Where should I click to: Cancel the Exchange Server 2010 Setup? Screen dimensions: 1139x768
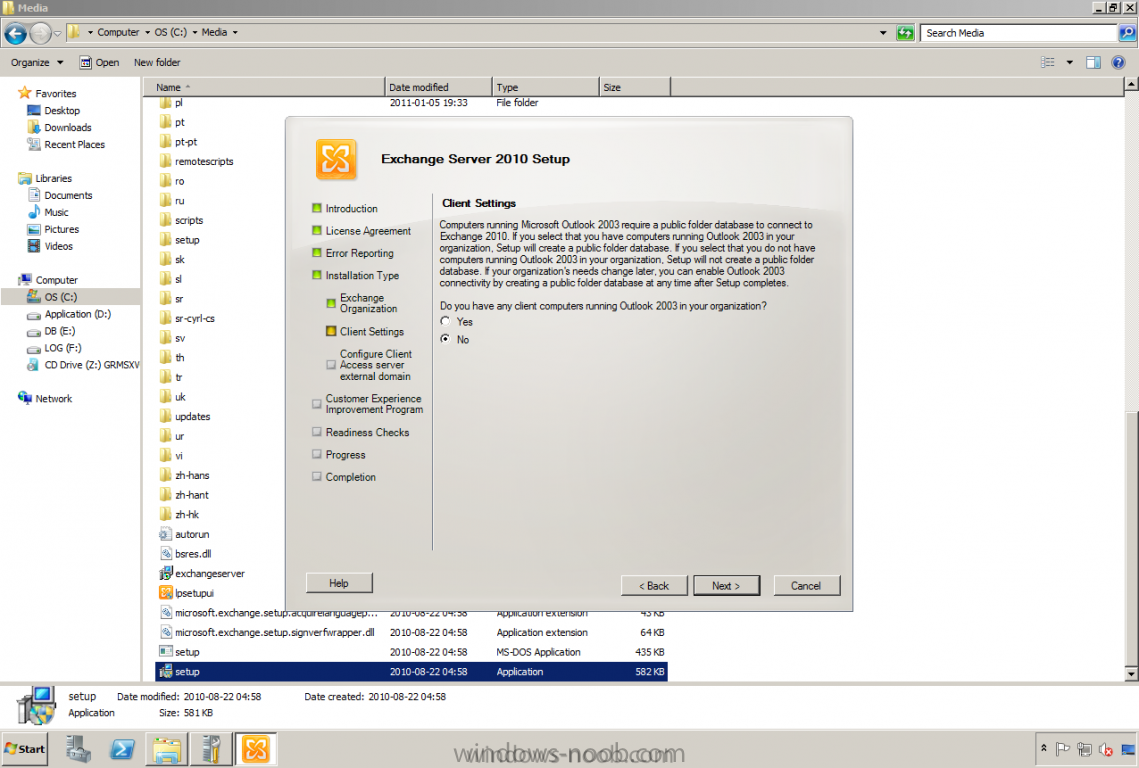pos(806,586)
